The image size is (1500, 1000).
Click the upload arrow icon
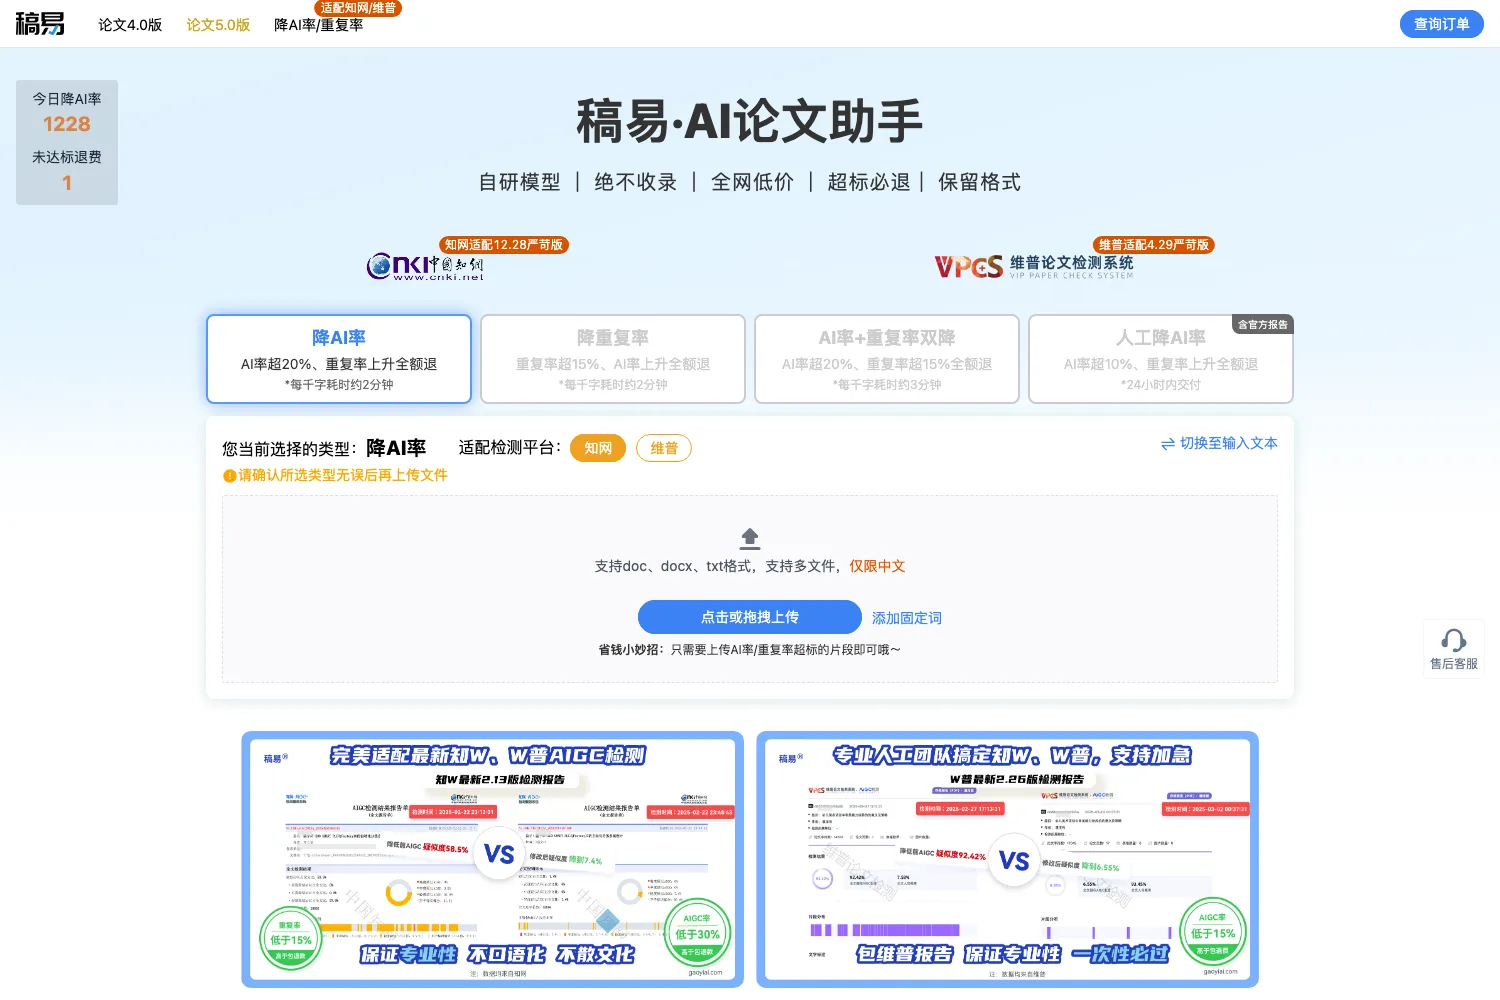click(750, 538)
